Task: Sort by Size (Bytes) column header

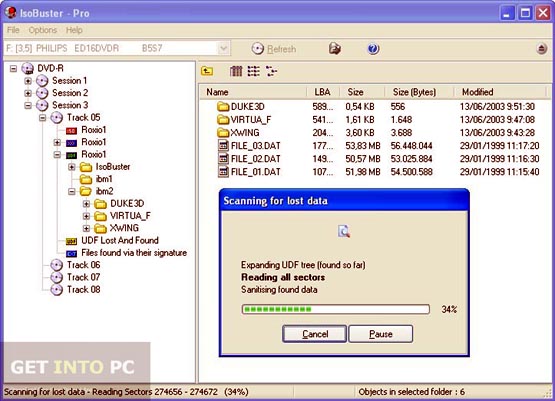Action: point(419,92)
